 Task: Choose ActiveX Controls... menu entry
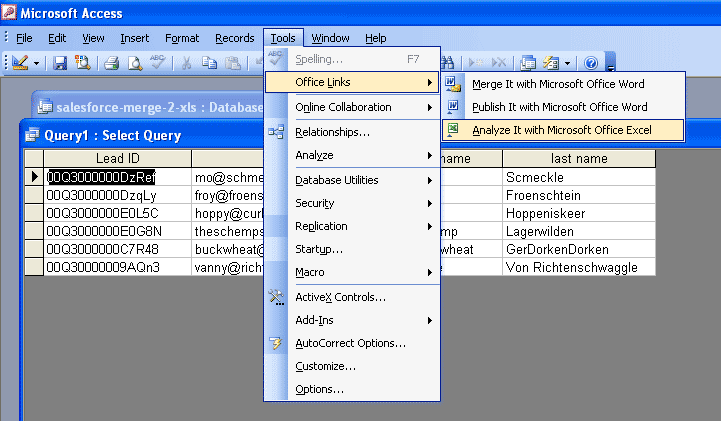(352, 297)
